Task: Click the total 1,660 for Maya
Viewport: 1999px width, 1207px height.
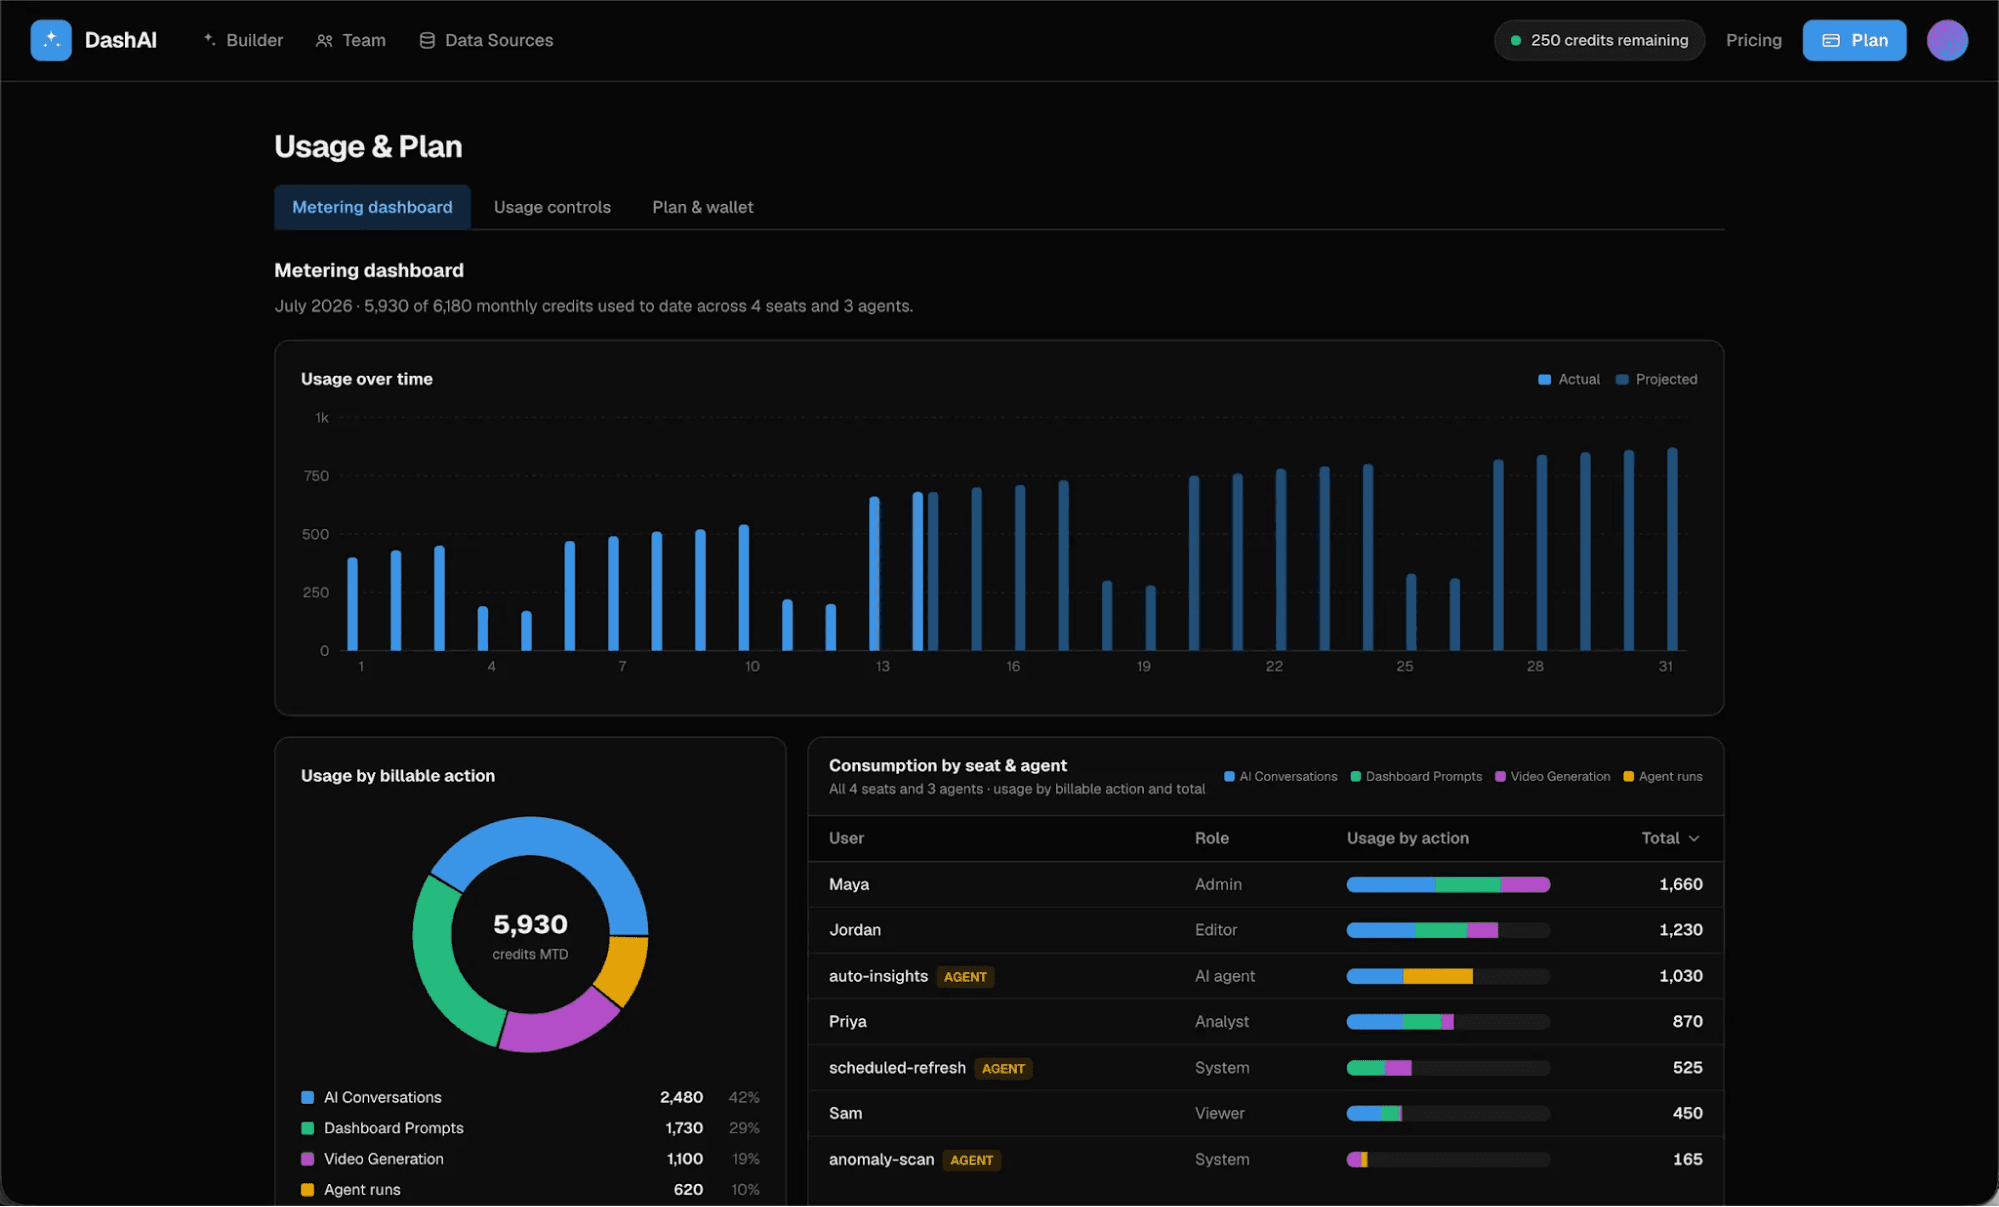Action: (1680, 885)
